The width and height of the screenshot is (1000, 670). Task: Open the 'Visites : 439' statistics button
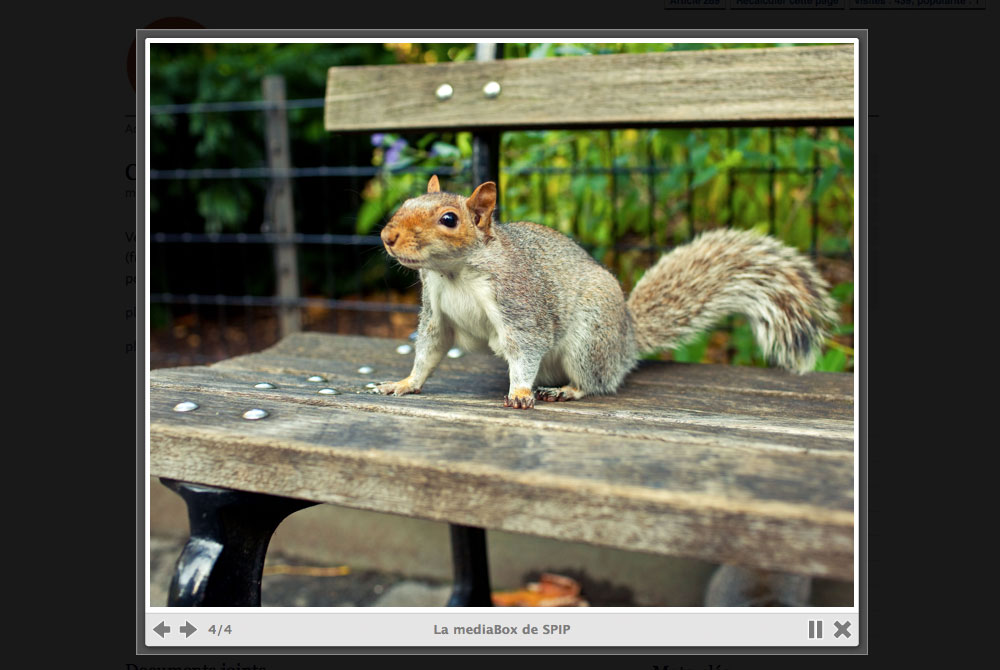point(917,3)
